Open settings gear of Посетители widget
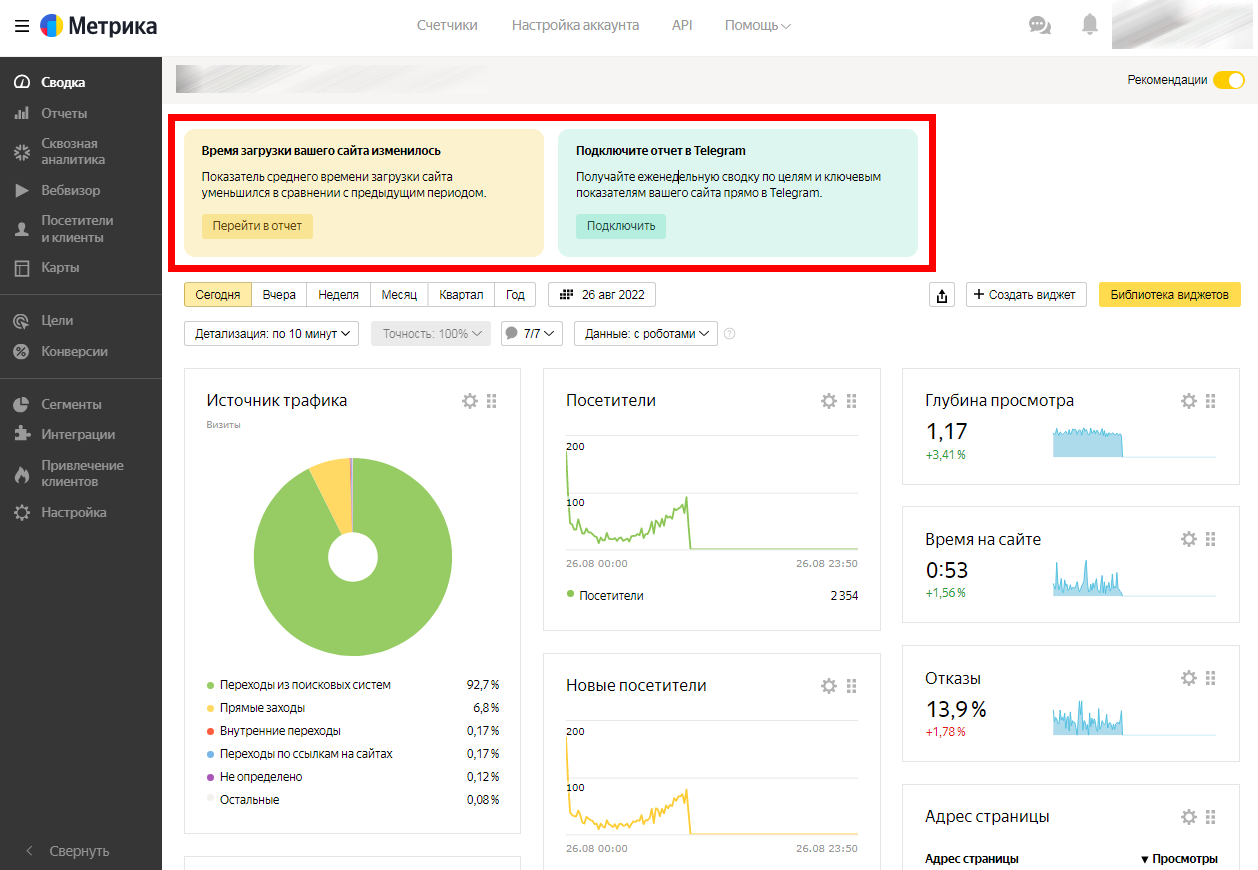The image size is (1258, 870). point(829,401)
